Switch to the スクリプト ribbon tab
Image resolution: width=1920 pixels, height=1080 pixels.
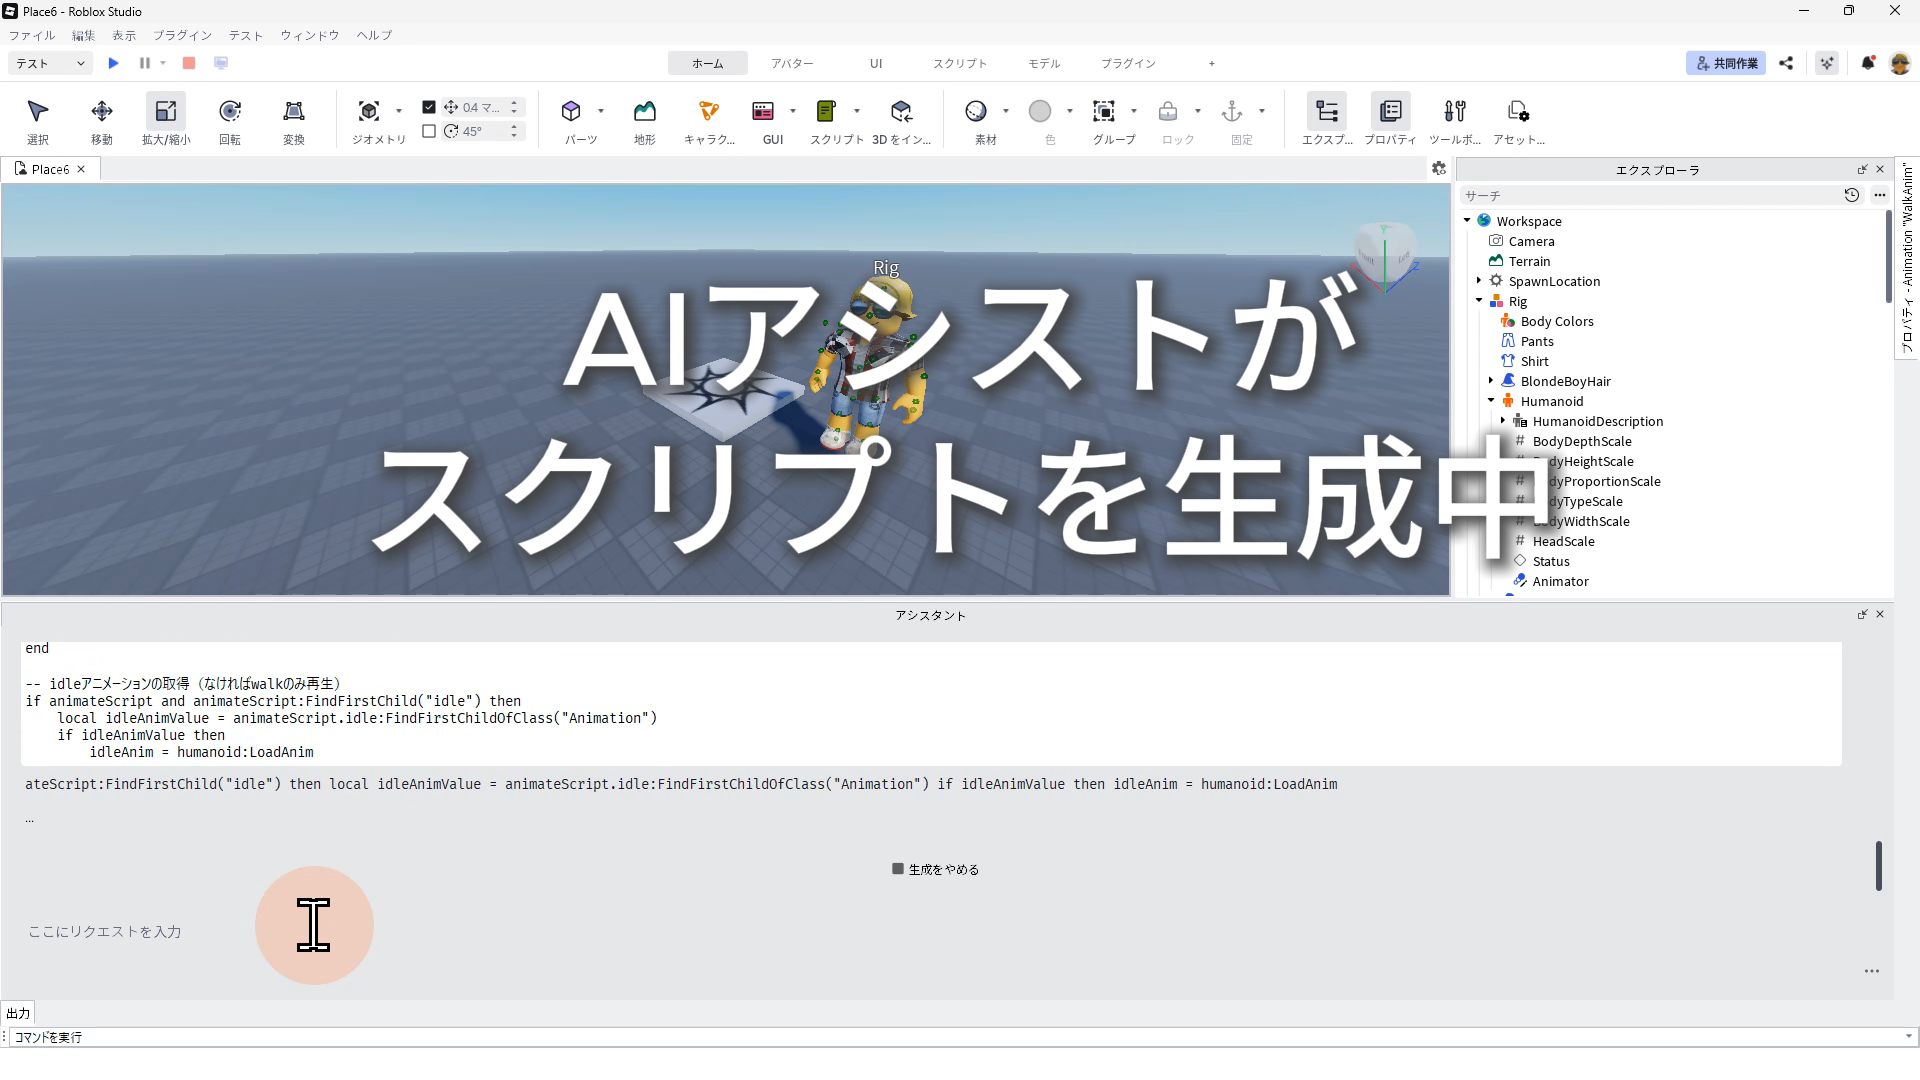click(x=959, y=63)
